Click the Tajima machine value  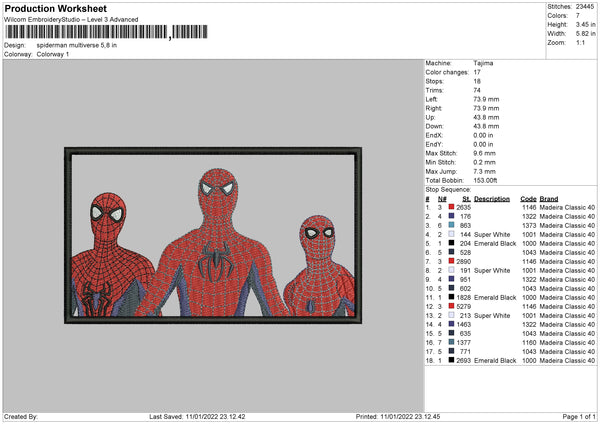pyautogui.click(x=482, y=63)
